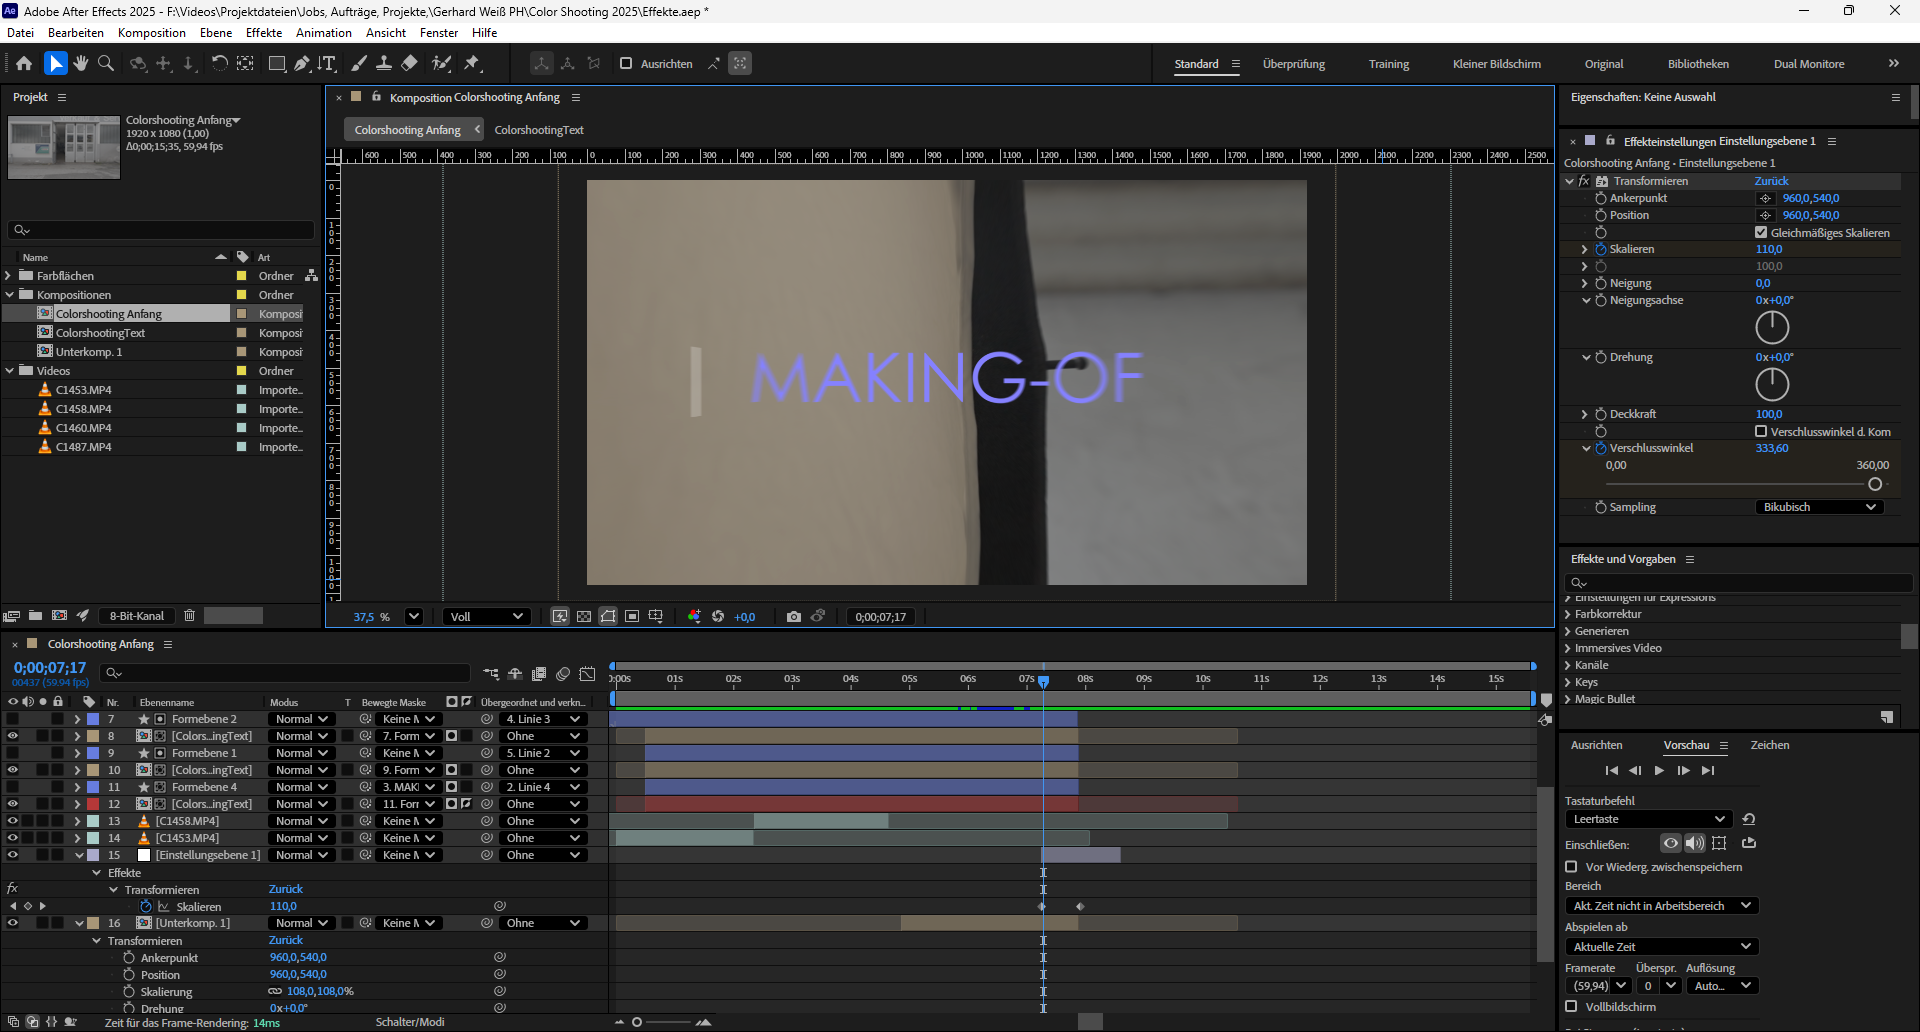
Task: Open the Komposition menu
Action: (151, 33)
